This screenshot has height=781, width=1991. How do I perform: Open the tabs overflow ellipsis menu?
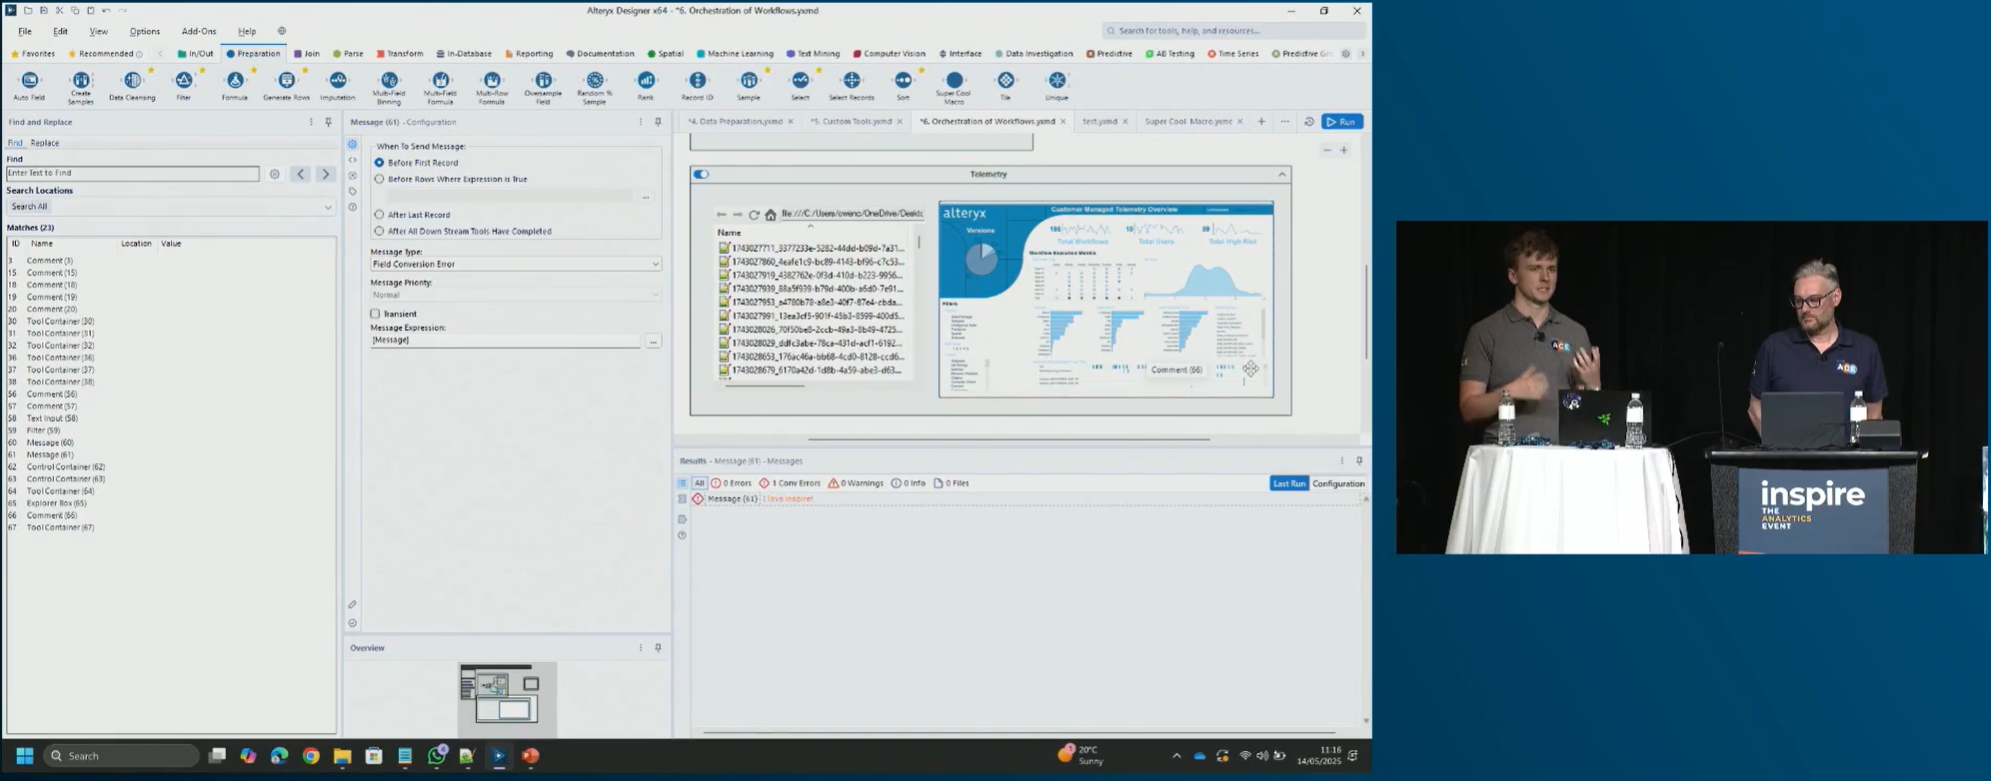click(1285, 122)
